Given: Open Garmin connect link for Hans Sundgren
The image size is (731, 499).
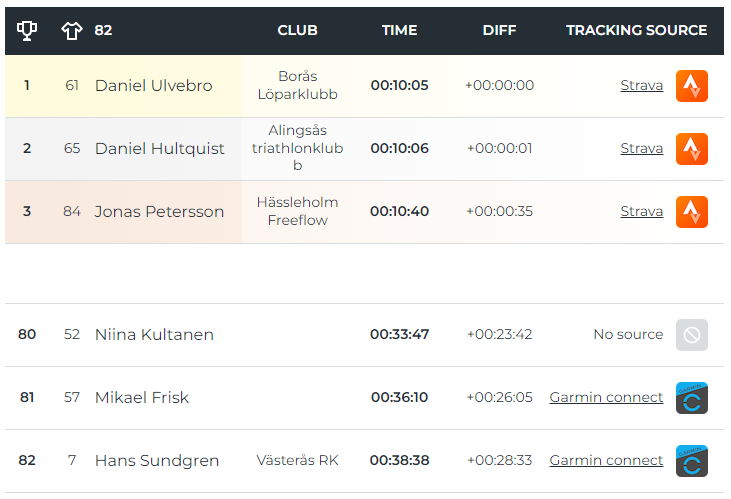Looking at the screenshot, I should click(x=606, y=460).
